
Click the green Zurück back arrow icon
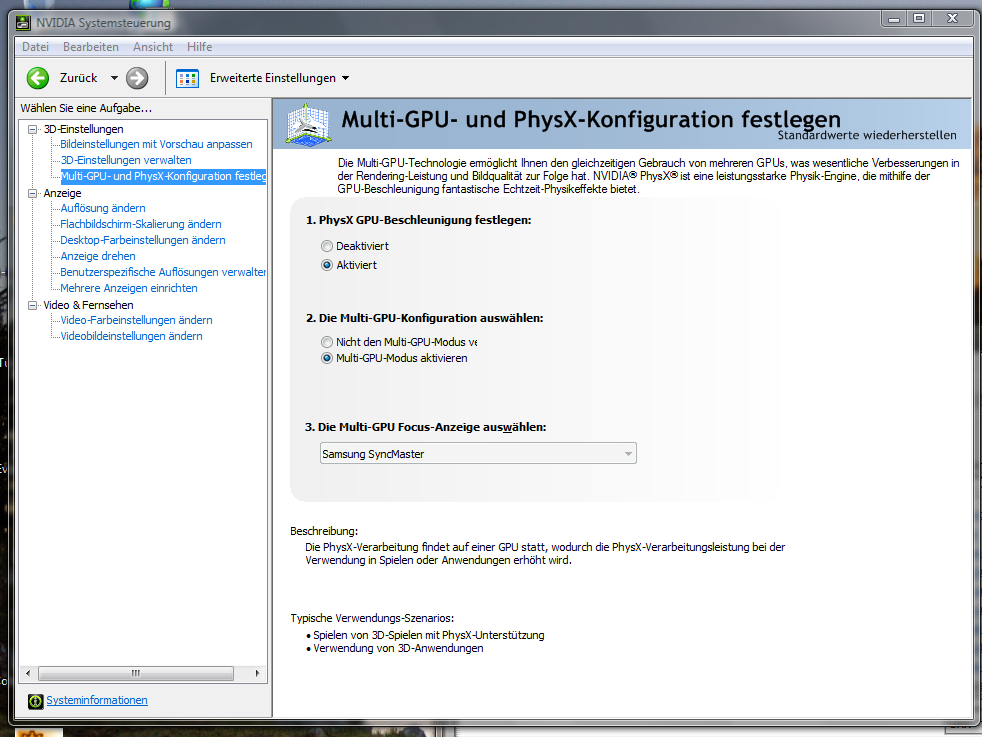point(38,78)
